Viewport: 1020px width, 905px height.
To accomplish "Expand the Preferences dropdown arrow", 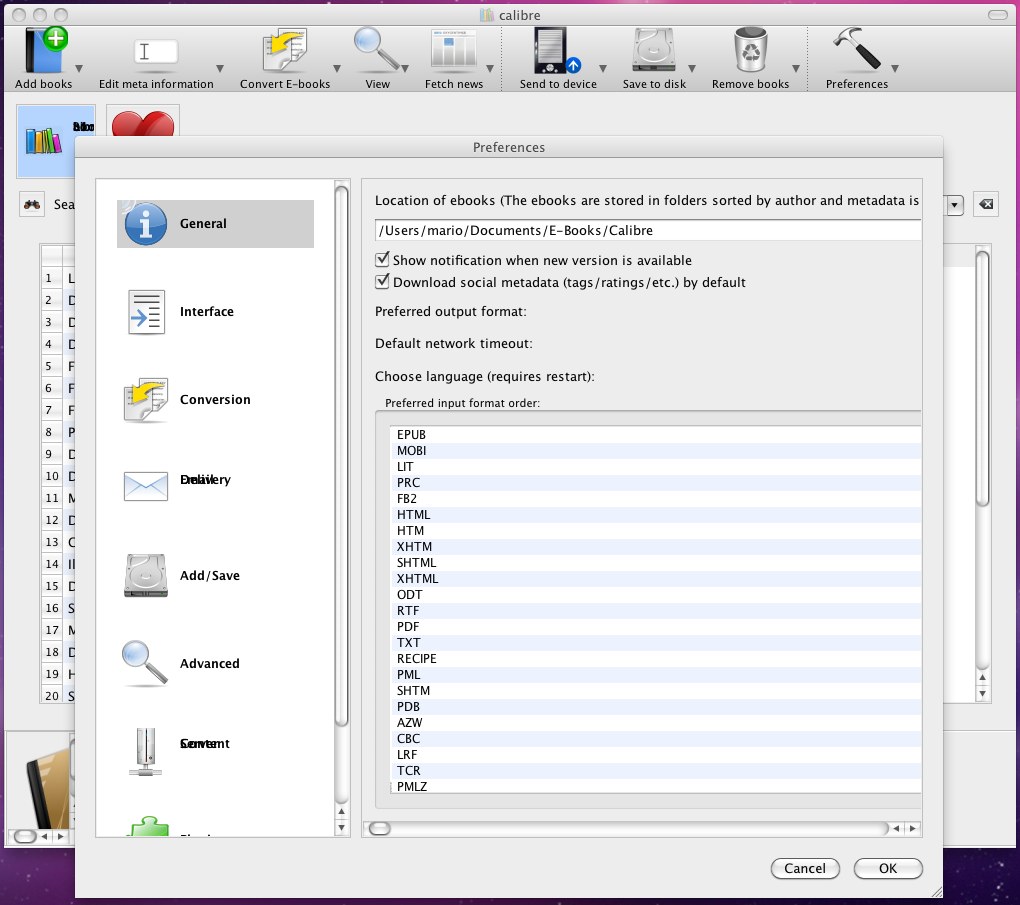I will coord(895,68).
